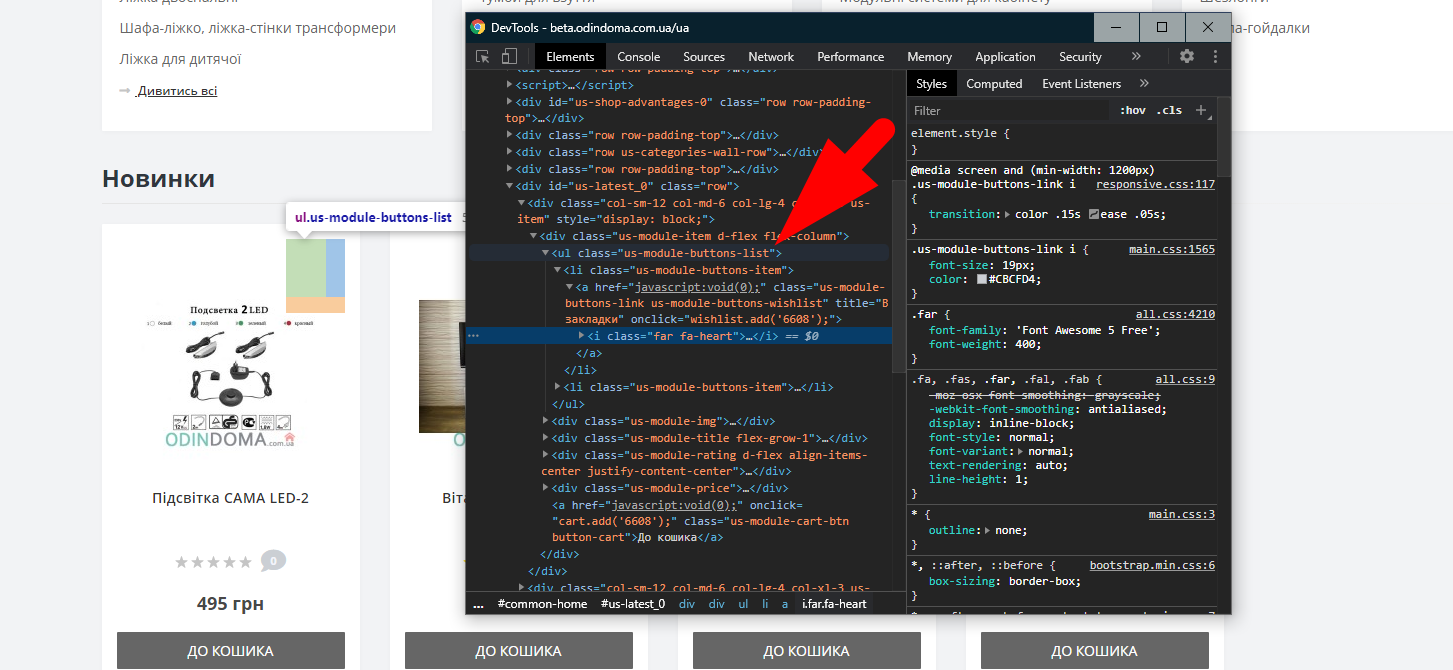Open the Computed styles tab

993,84
